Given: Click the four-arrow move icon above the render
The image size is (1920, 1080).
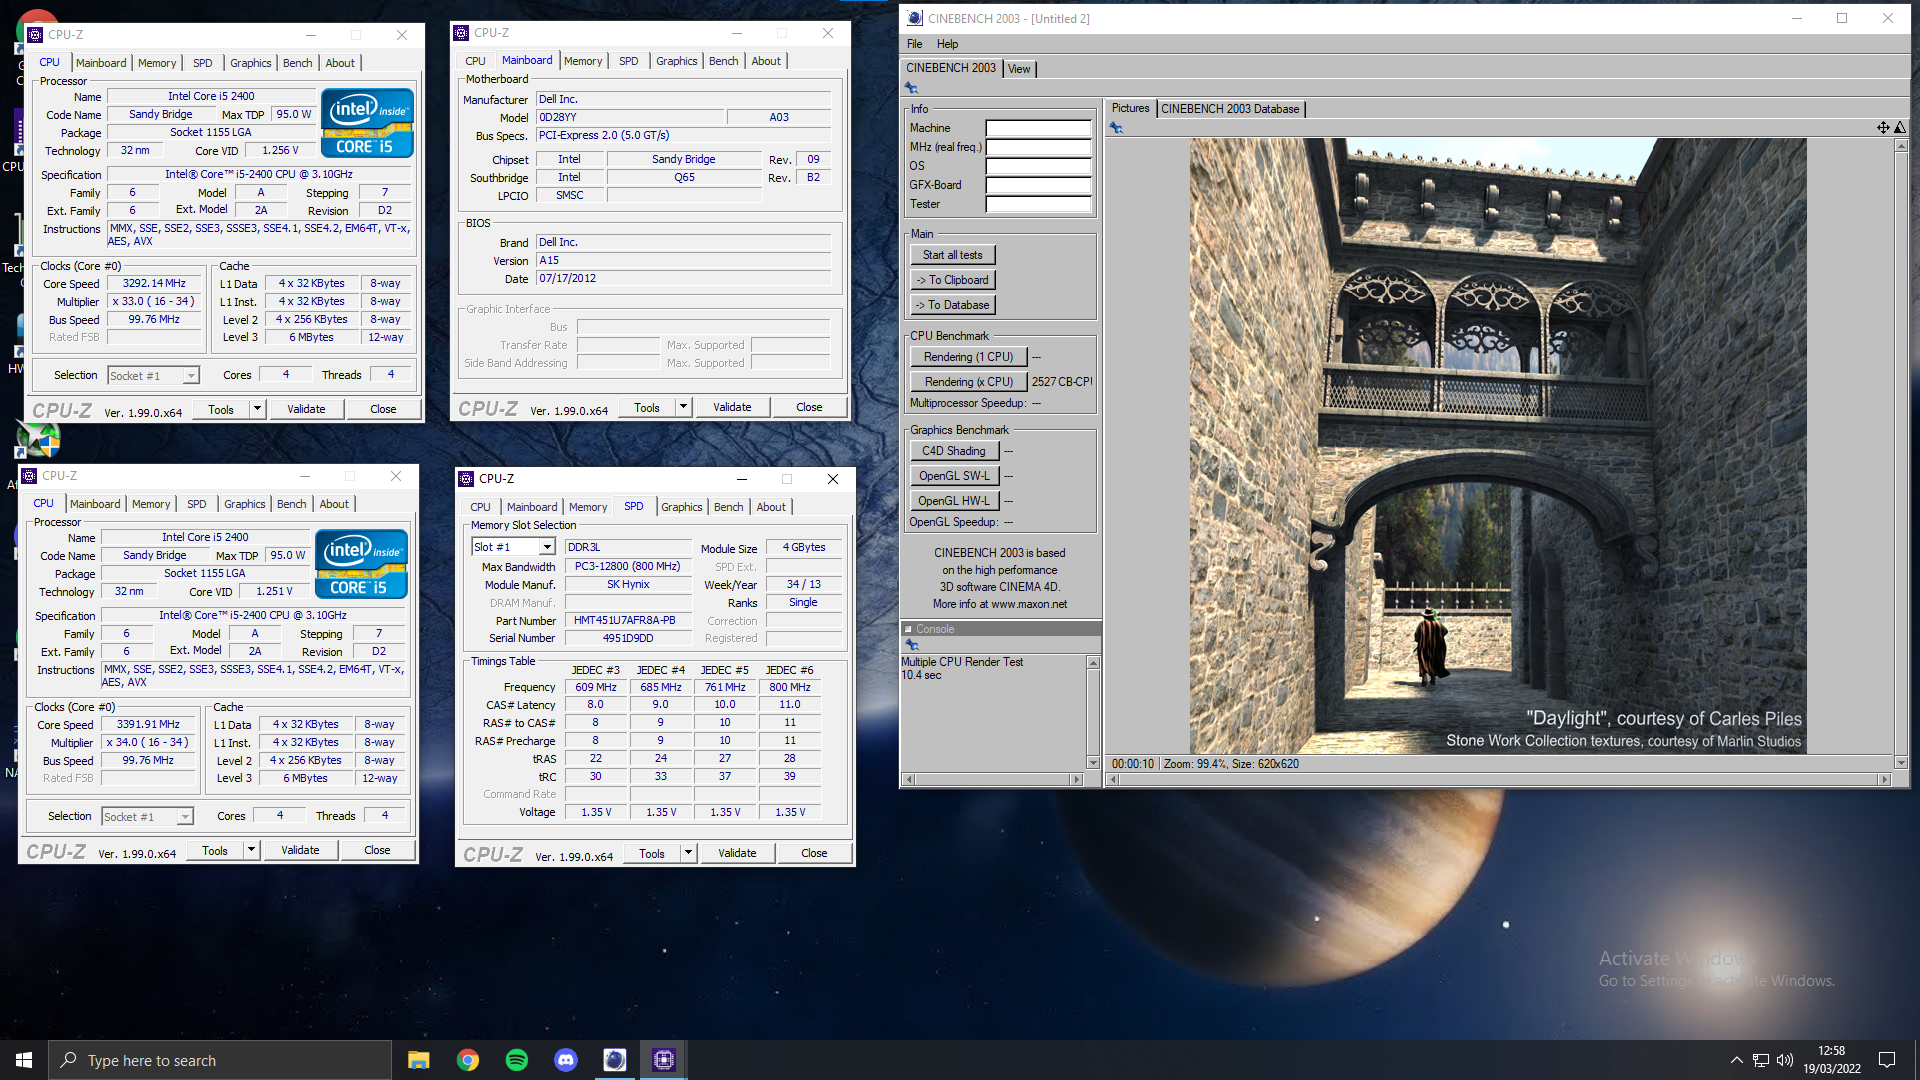Looking at the screenshot, I should [x=1883, y=127].
